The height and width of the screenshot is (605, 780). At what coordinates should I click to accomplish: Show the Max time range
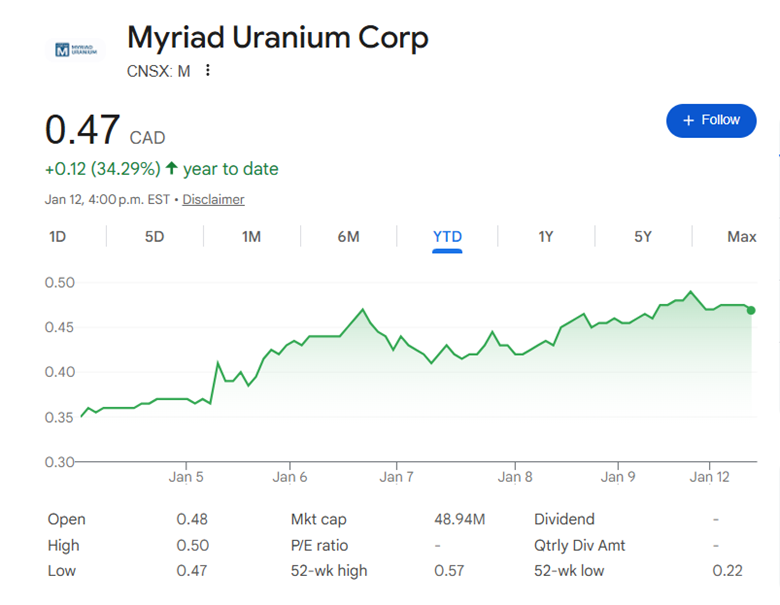pyautogui.click(x=741, y=237)
